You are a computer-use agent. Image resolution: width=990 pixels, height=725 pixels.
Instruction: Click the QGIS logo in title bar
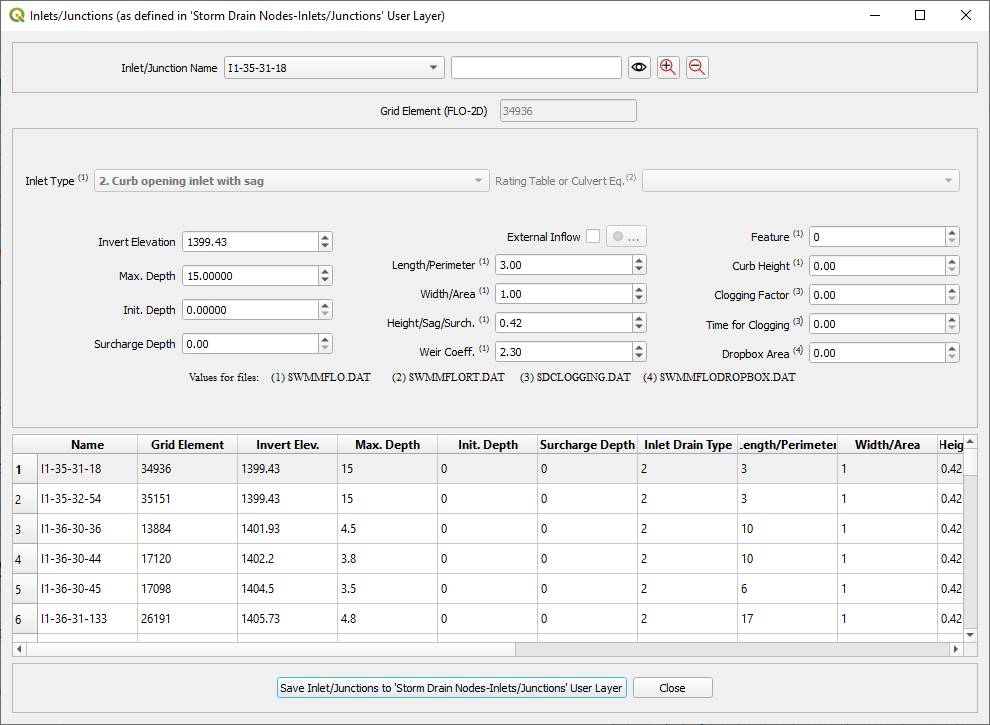point(15,15)
